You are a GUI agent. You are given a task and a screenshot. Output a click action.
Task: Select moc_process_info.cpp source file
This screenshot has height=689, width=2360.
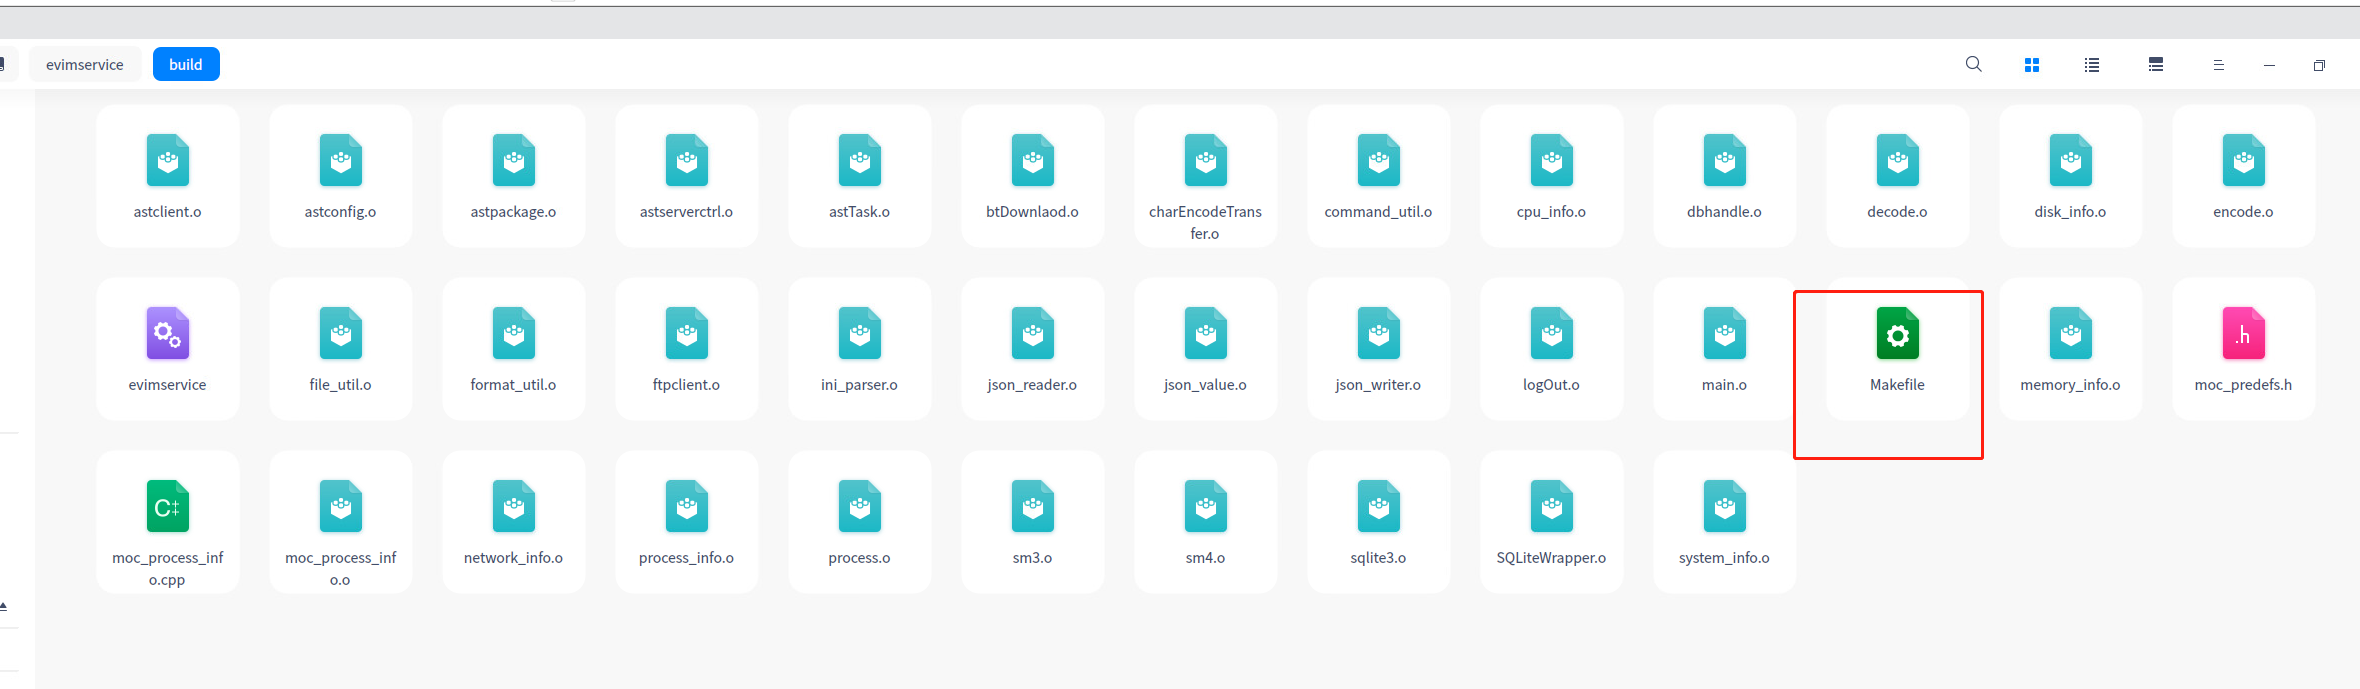[167, 522]
